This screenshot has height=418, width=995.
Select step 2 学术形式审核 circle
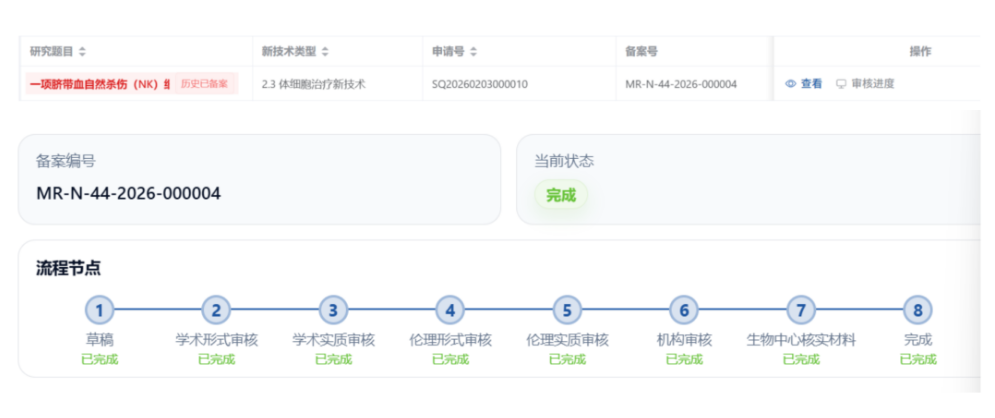pos(216,311)
